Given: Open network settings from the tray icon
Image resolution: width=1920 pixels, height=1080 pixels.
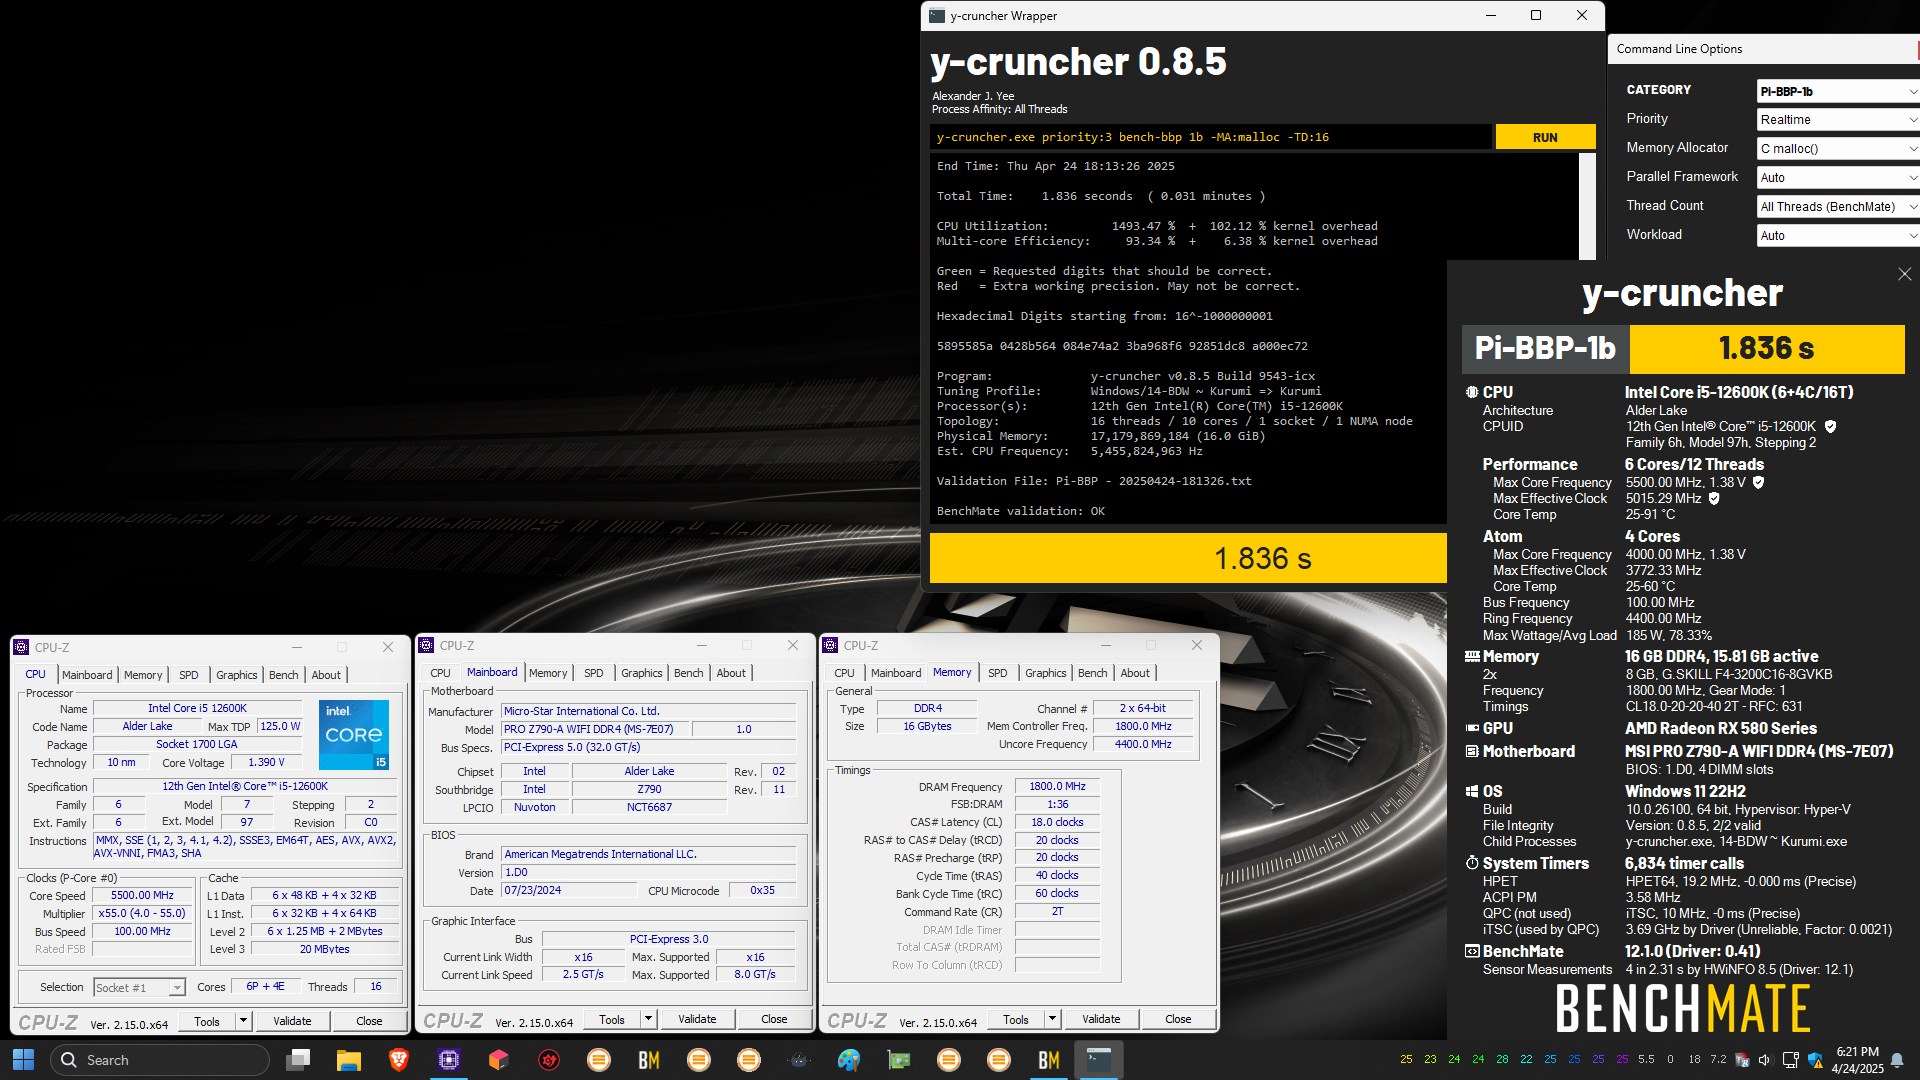Looking at the screenshot, I should [1790, 1060].
